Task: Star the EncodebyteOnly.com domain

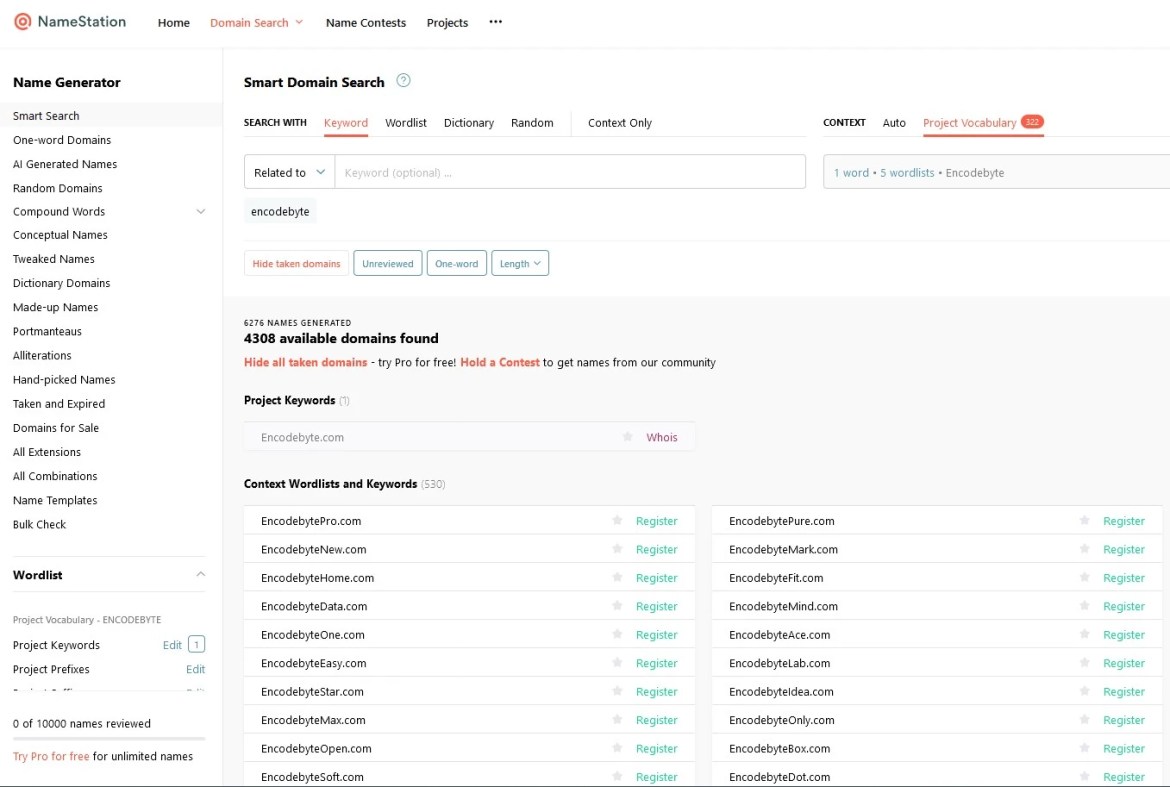Action: pos(1084,719)
